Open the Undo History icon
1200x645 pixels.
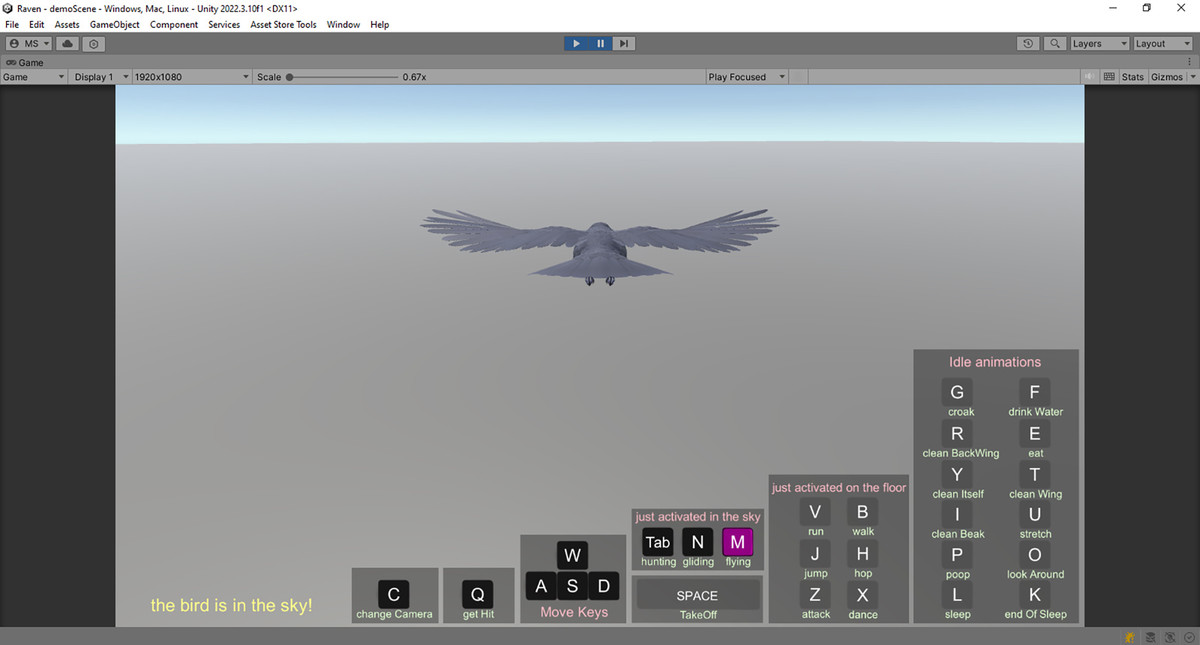coord(1028,44)
